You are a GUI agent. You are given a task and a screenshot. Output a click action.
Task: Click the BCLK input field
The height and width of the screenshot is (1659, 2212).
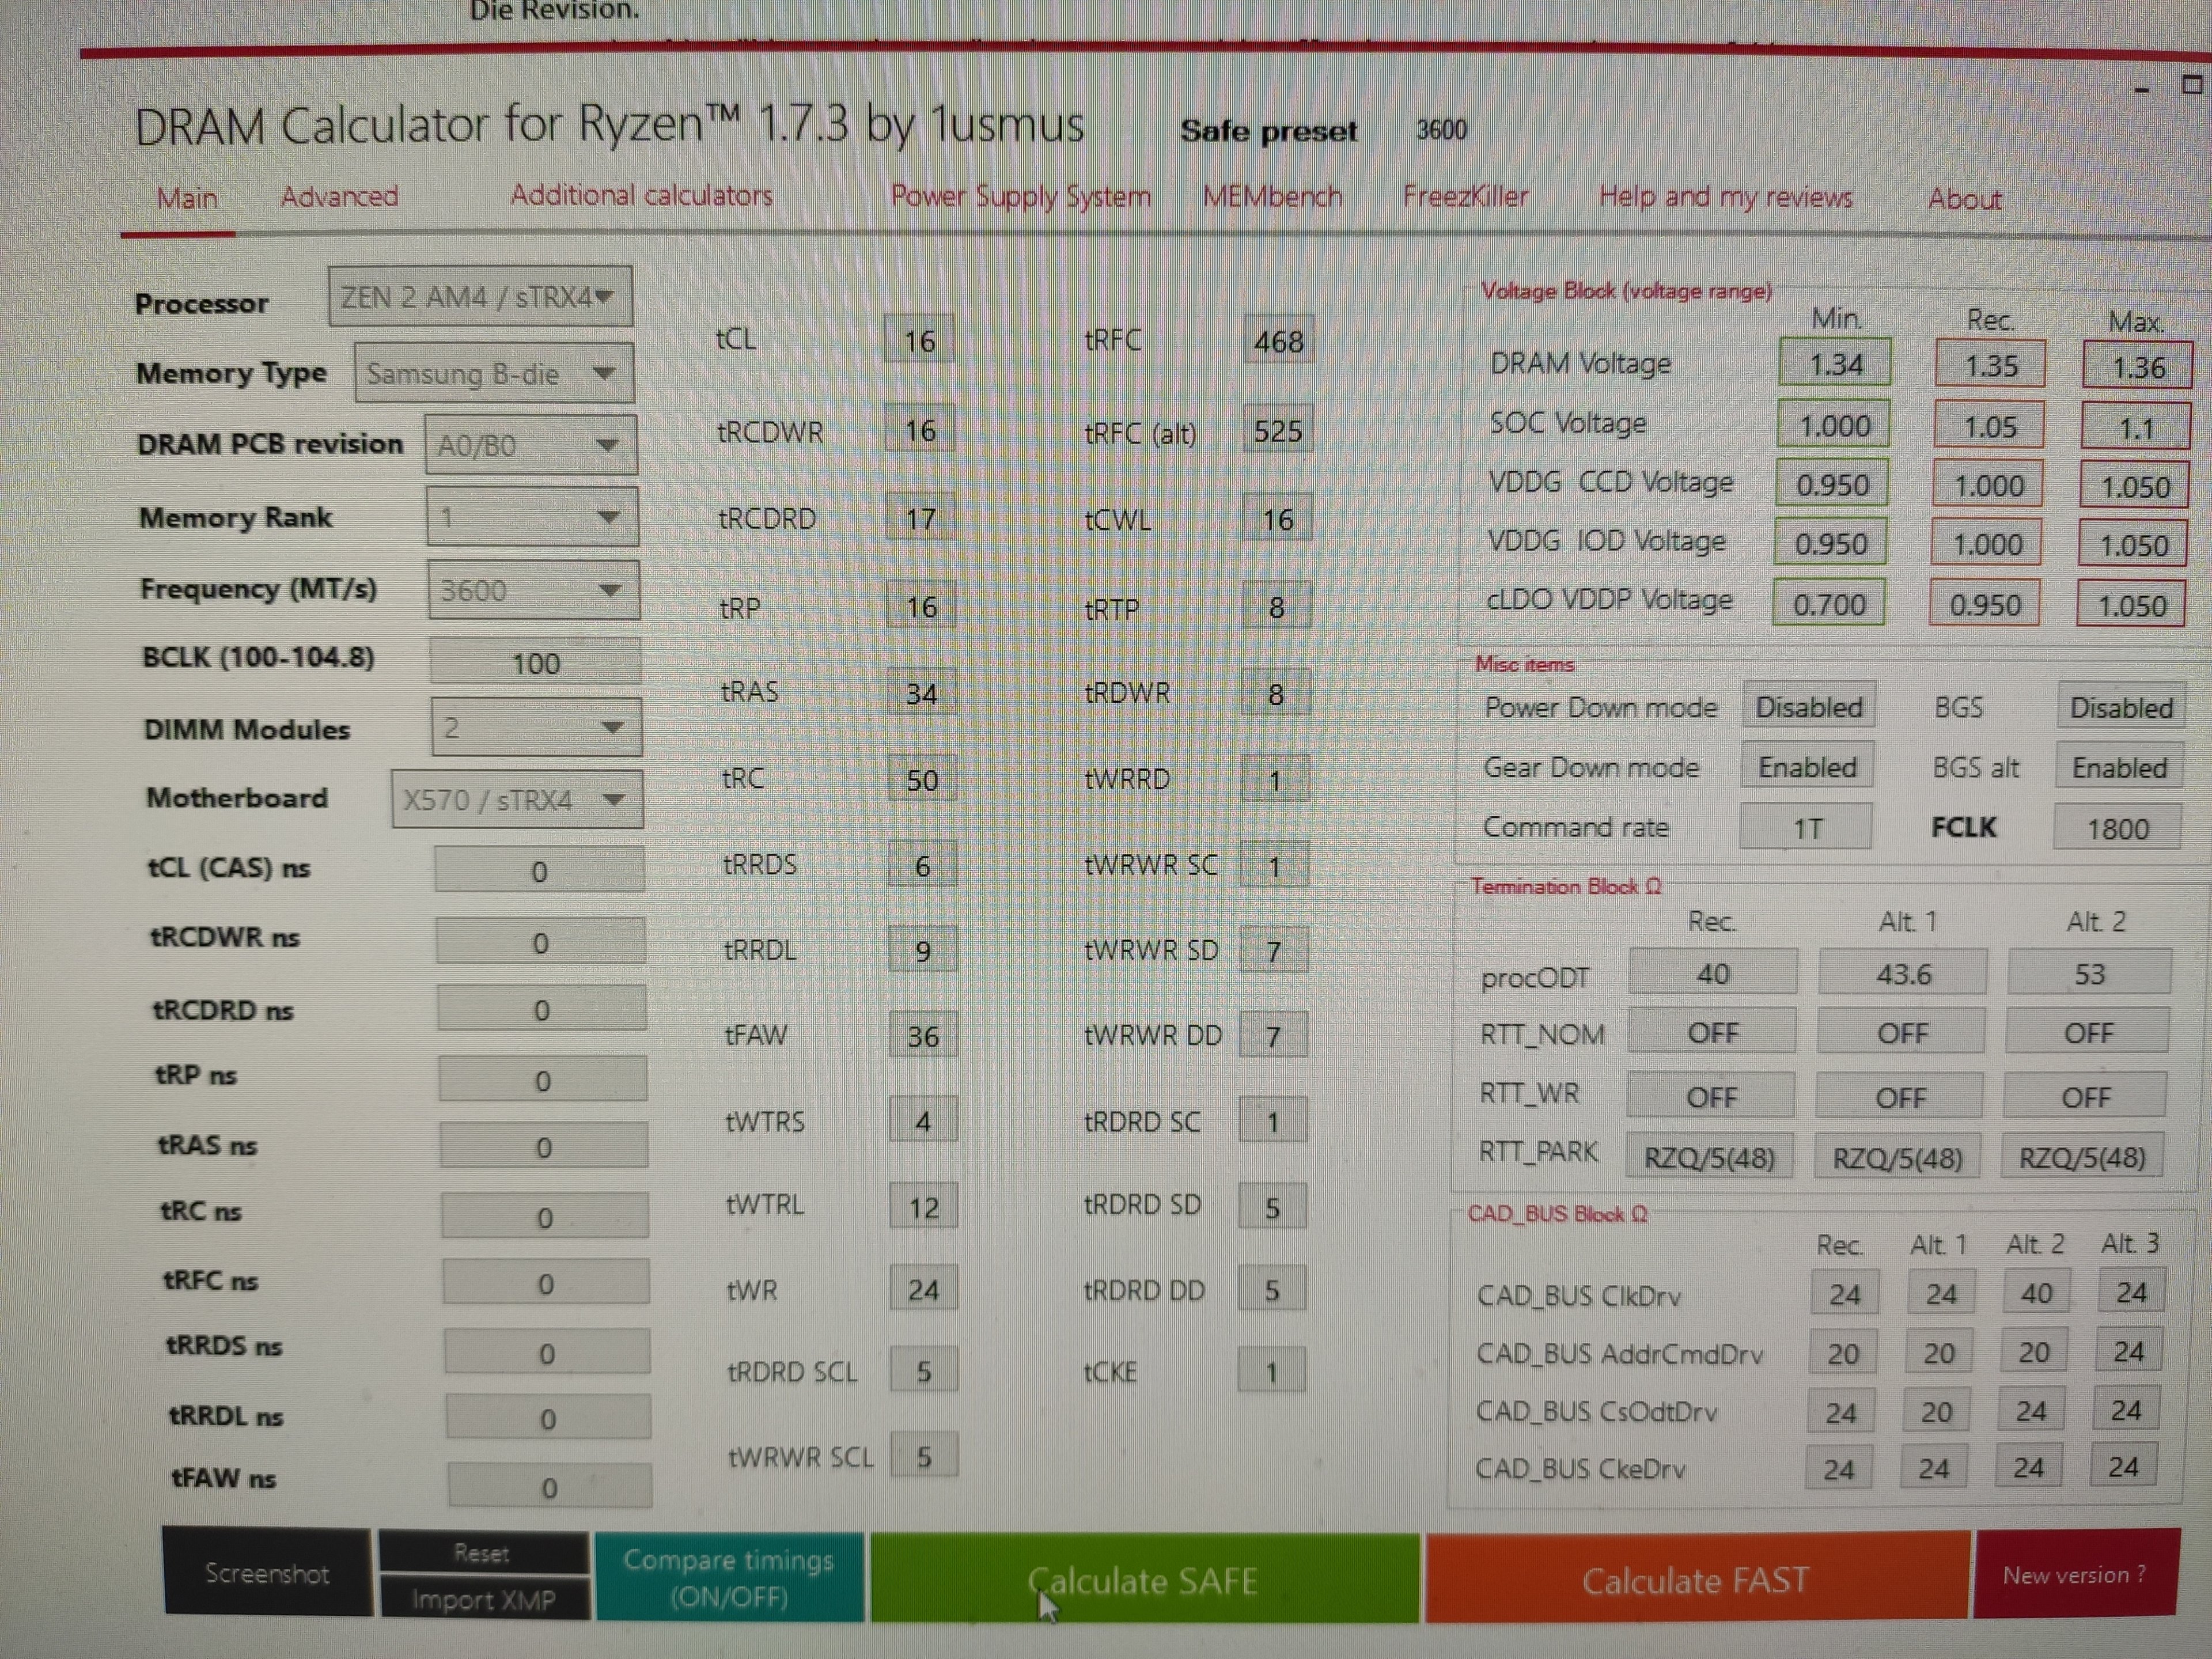(x=535, y=661)
